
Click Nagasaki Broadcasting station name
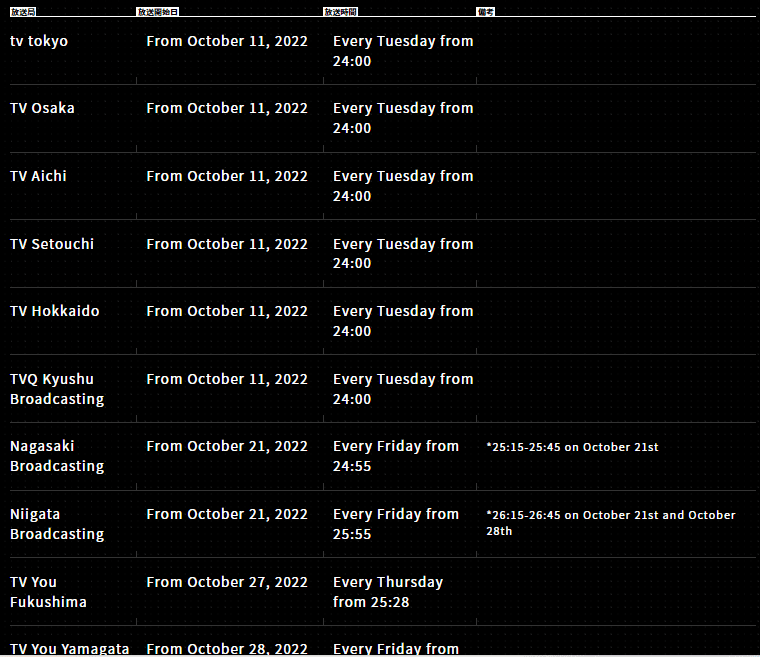point(57,456)
